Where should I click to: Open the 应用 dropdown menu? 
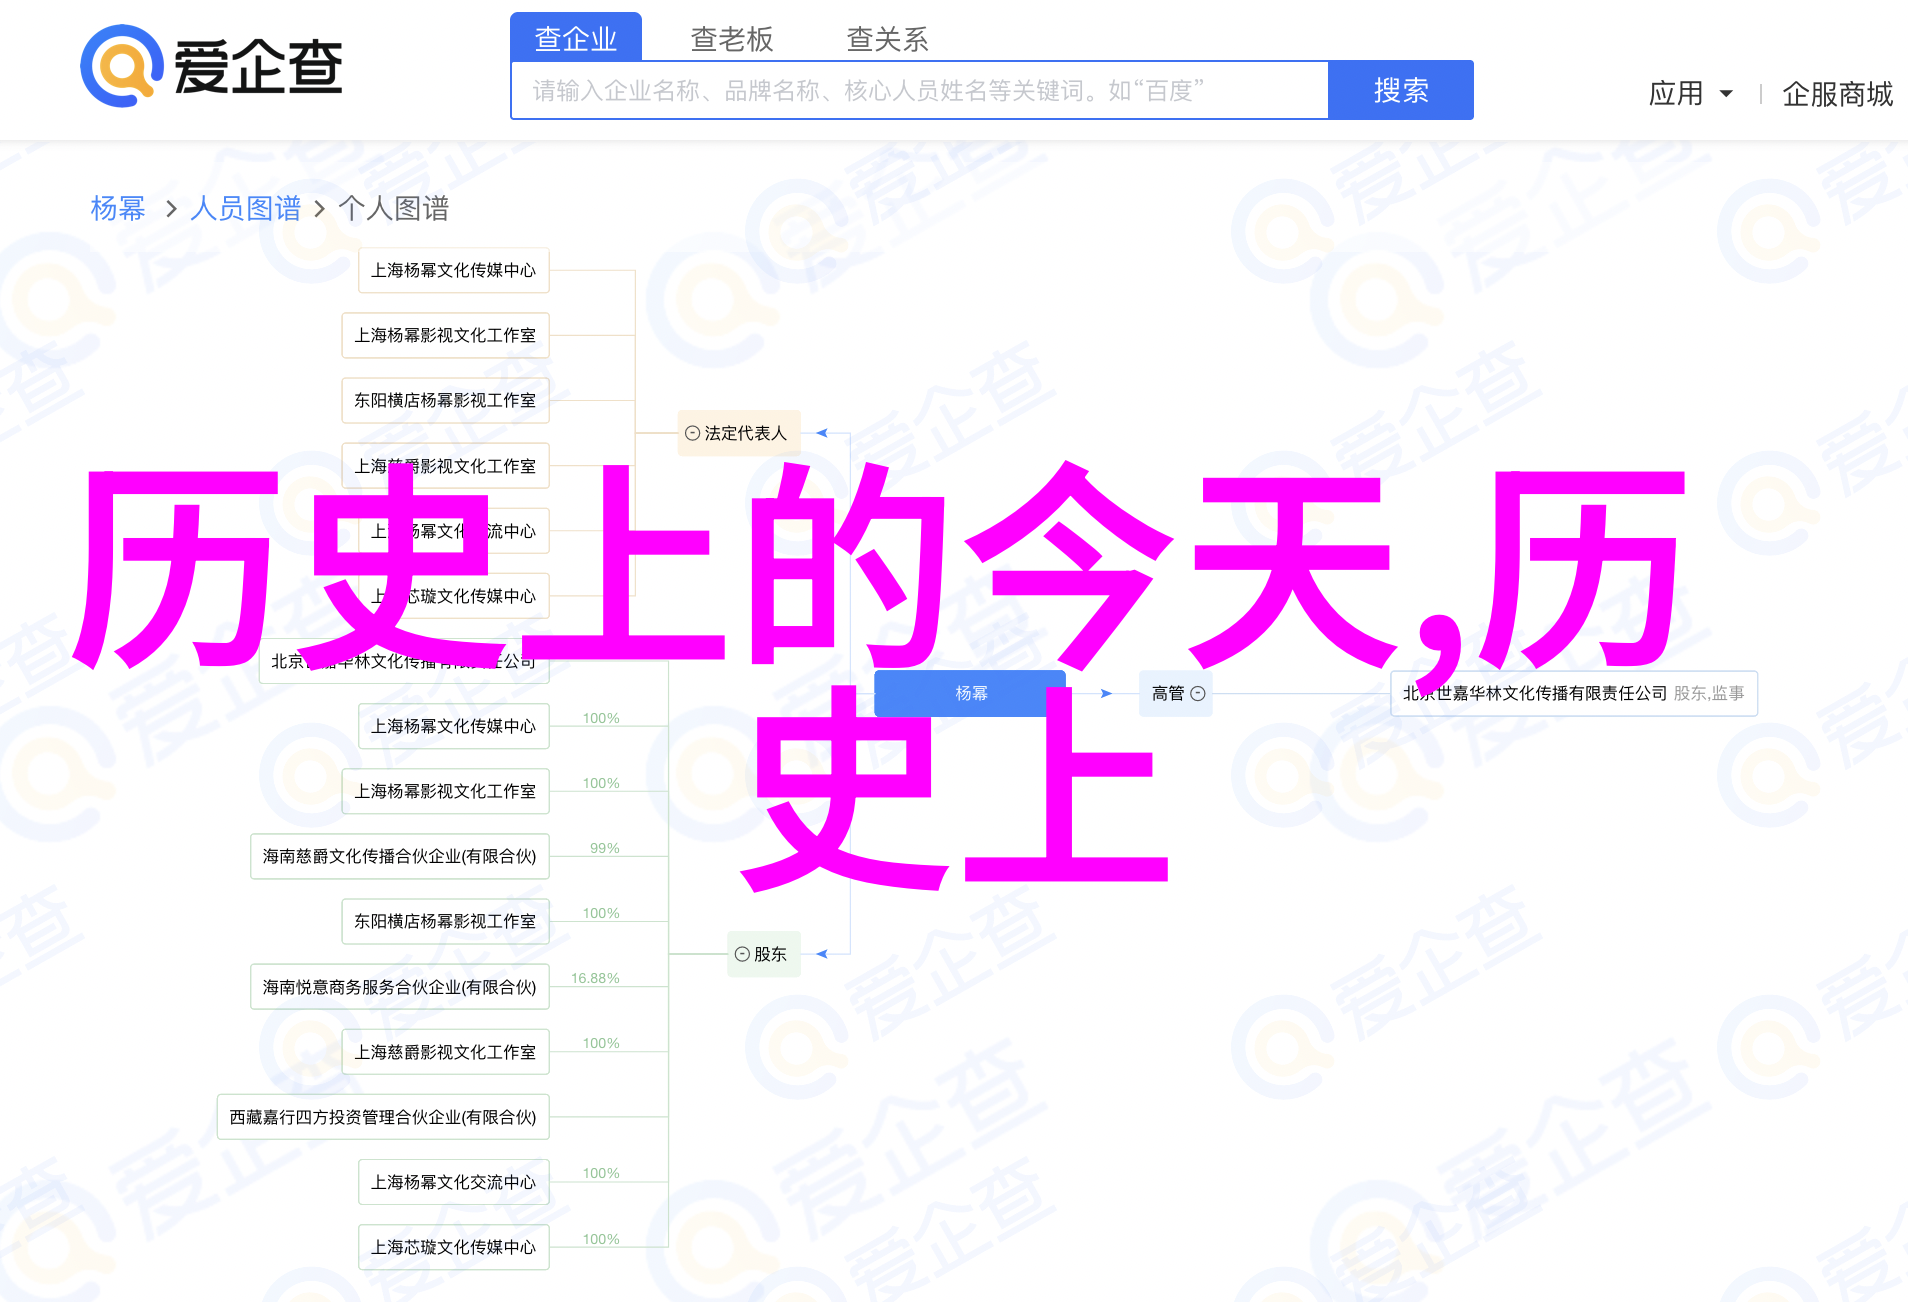(x=1690, y=93)
